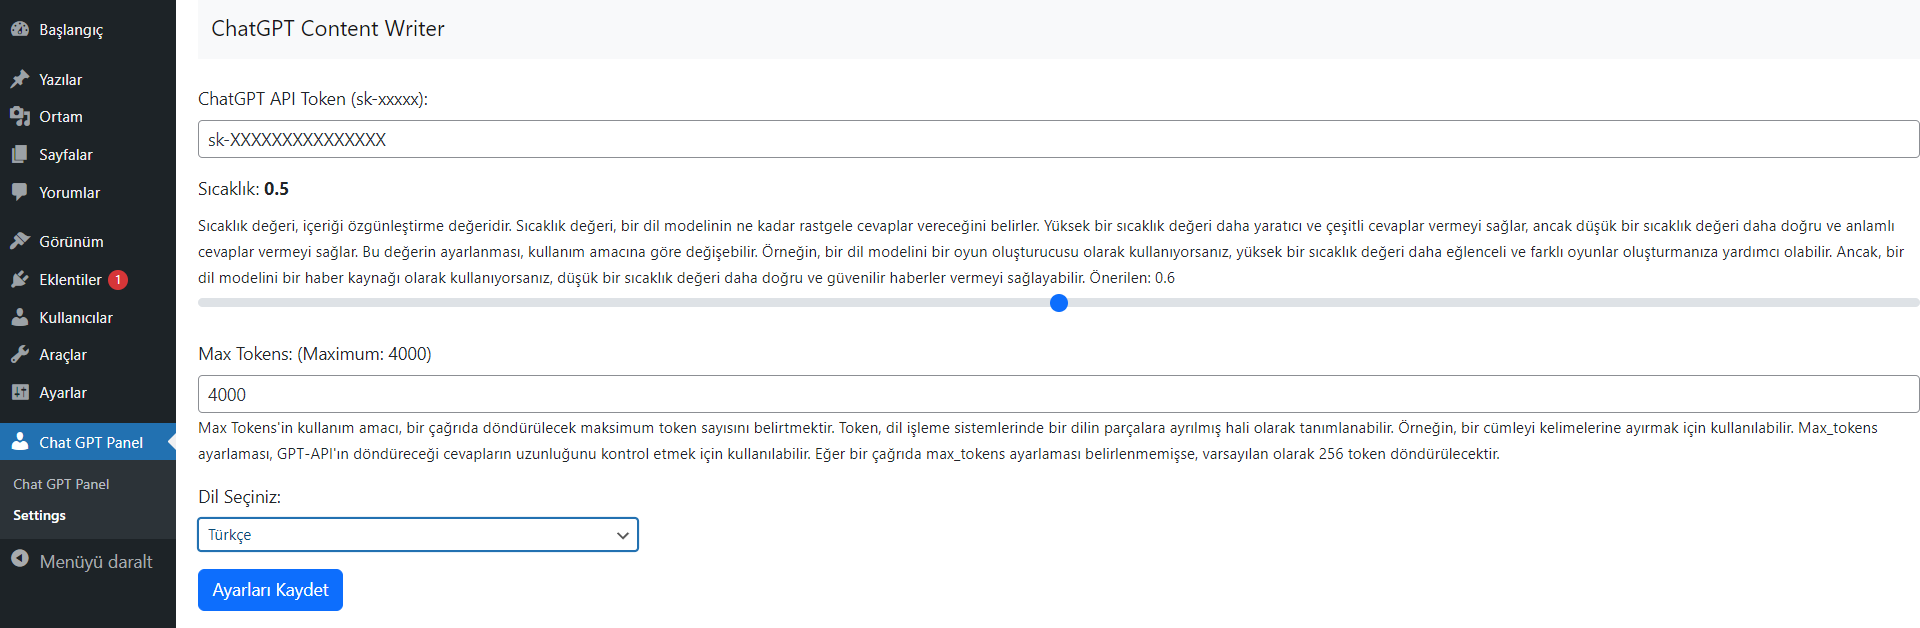Click the Ortam media icon

[x=20, y=117]
